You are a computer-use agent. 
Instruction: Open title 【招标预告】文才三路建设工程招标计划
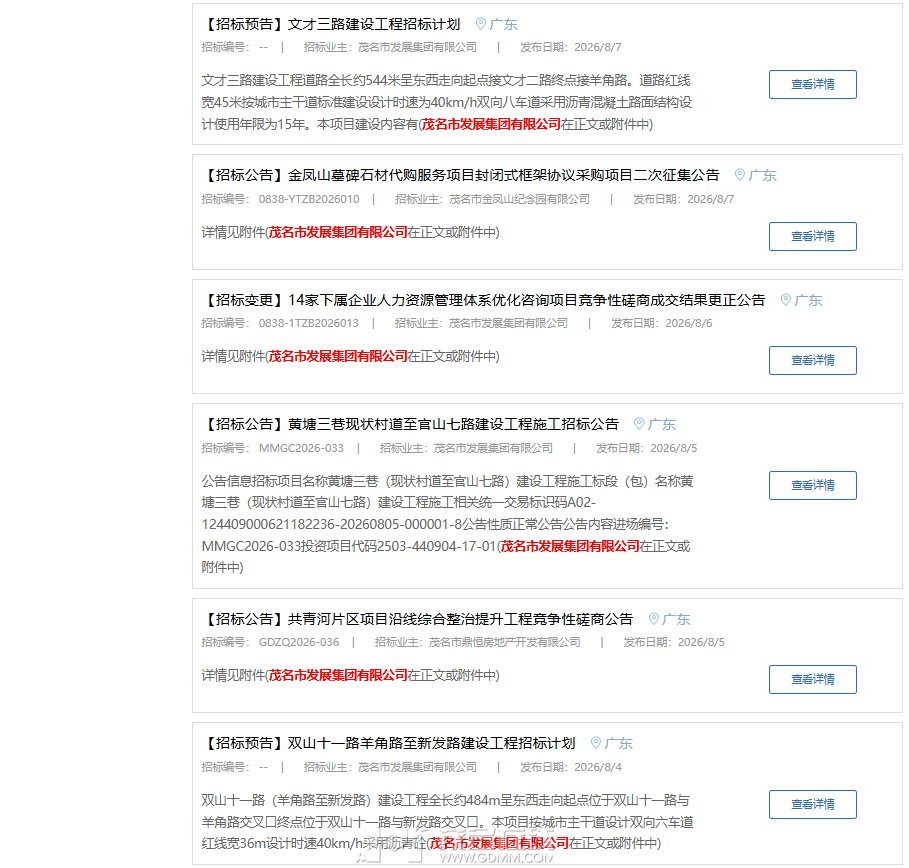(331, 24)
